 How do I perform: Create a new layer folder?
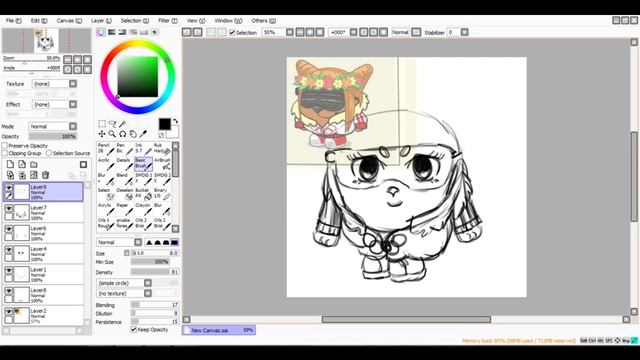(34, 164)
